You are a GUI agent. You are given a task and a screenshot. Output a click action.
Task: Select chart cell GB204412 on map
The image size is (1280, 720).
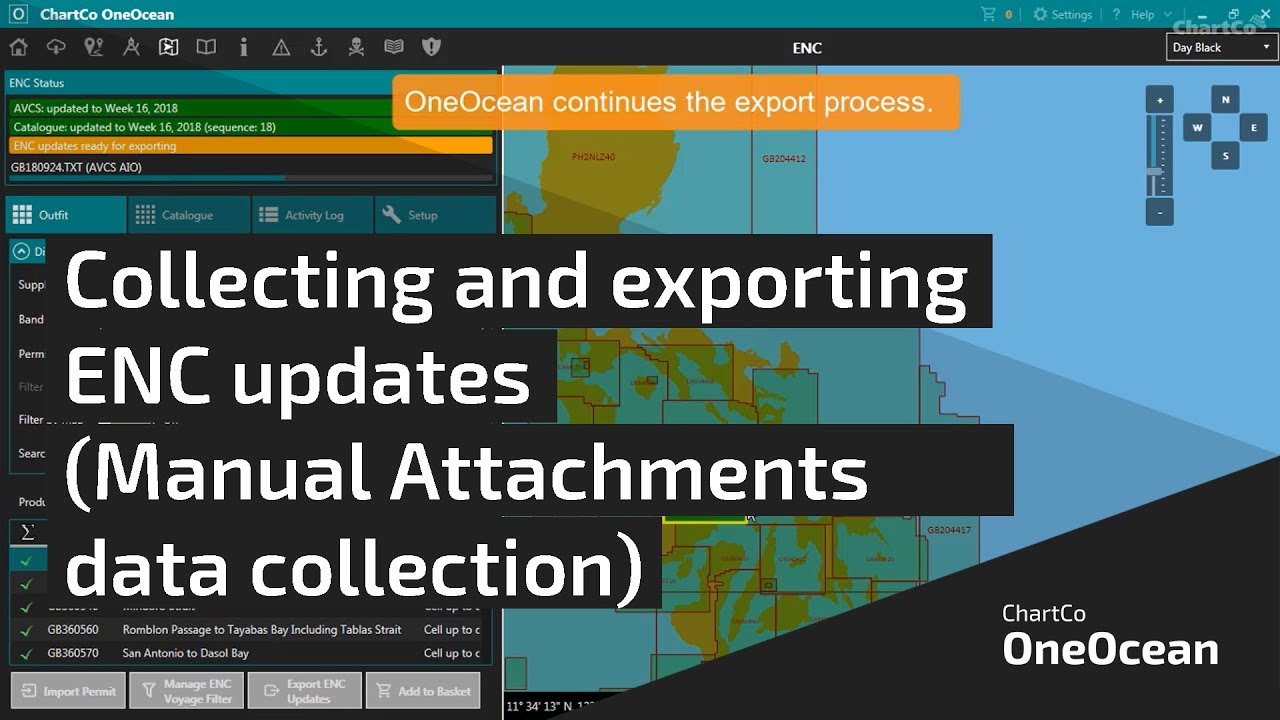click(783, 158)
